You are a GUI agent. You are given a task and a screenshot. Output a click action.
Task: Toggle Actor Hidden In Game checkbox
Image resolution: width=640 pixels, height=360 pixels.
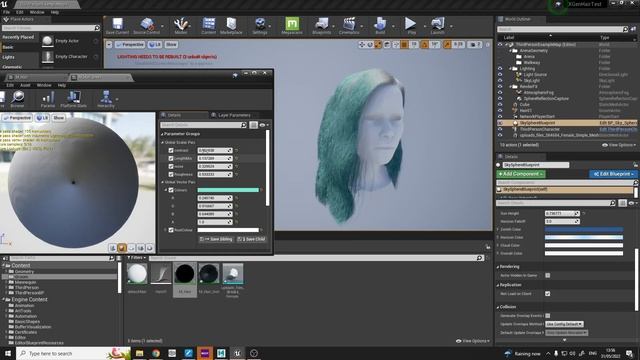[548, 276]
